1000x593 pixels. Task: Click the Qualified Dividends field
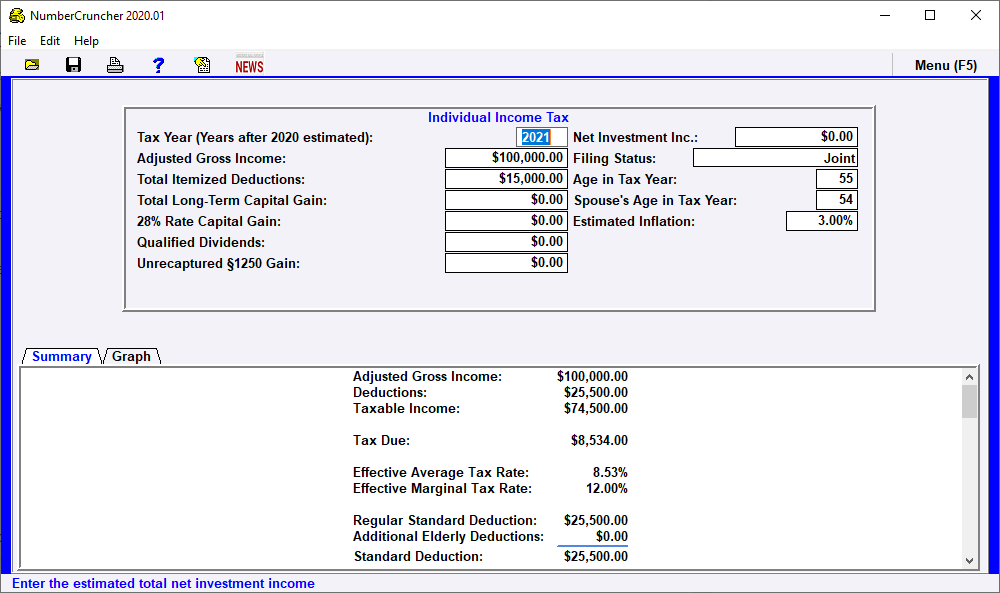click(x=506, y=242)
